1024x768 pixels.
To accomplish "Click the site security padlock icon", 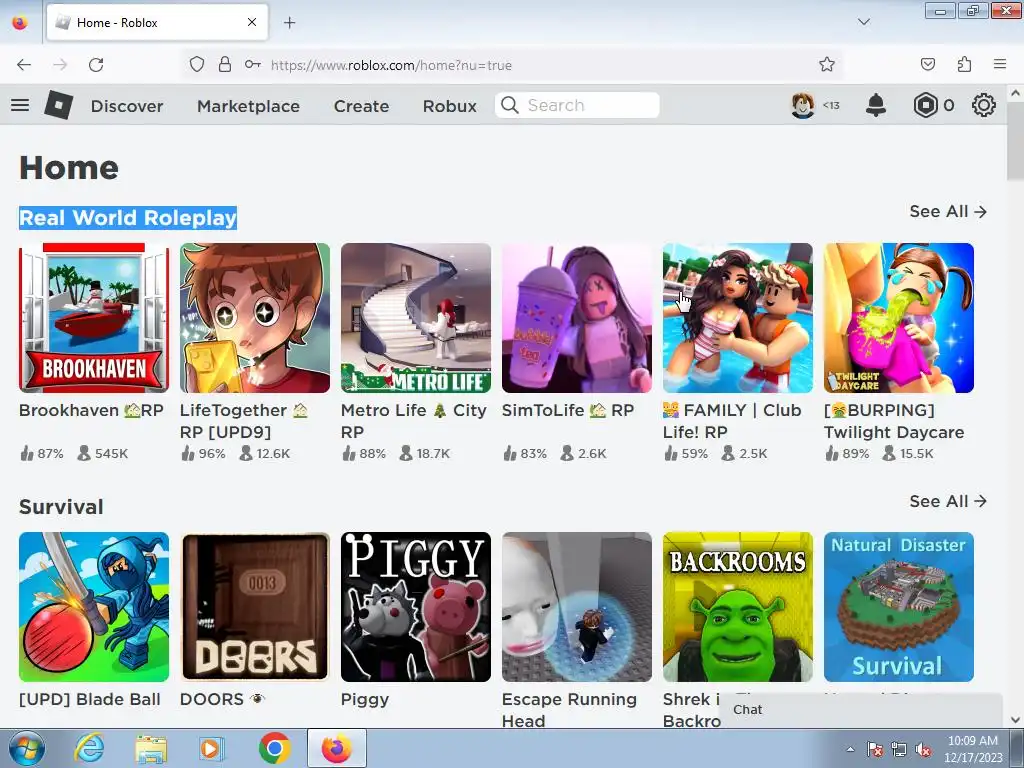I will [x=225, y=65].
